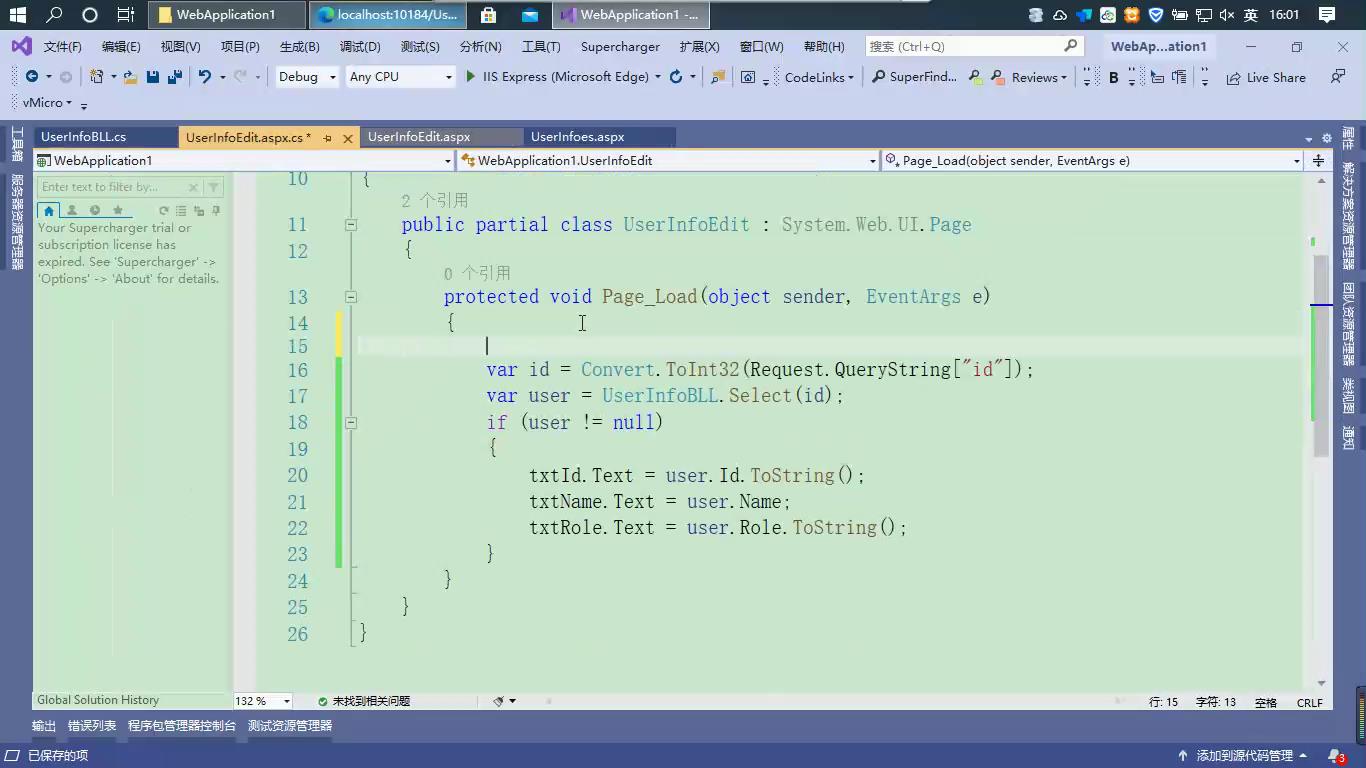Open the Page_Load member dropdown
This screenshot has height=768, width=1366.
1092,160
